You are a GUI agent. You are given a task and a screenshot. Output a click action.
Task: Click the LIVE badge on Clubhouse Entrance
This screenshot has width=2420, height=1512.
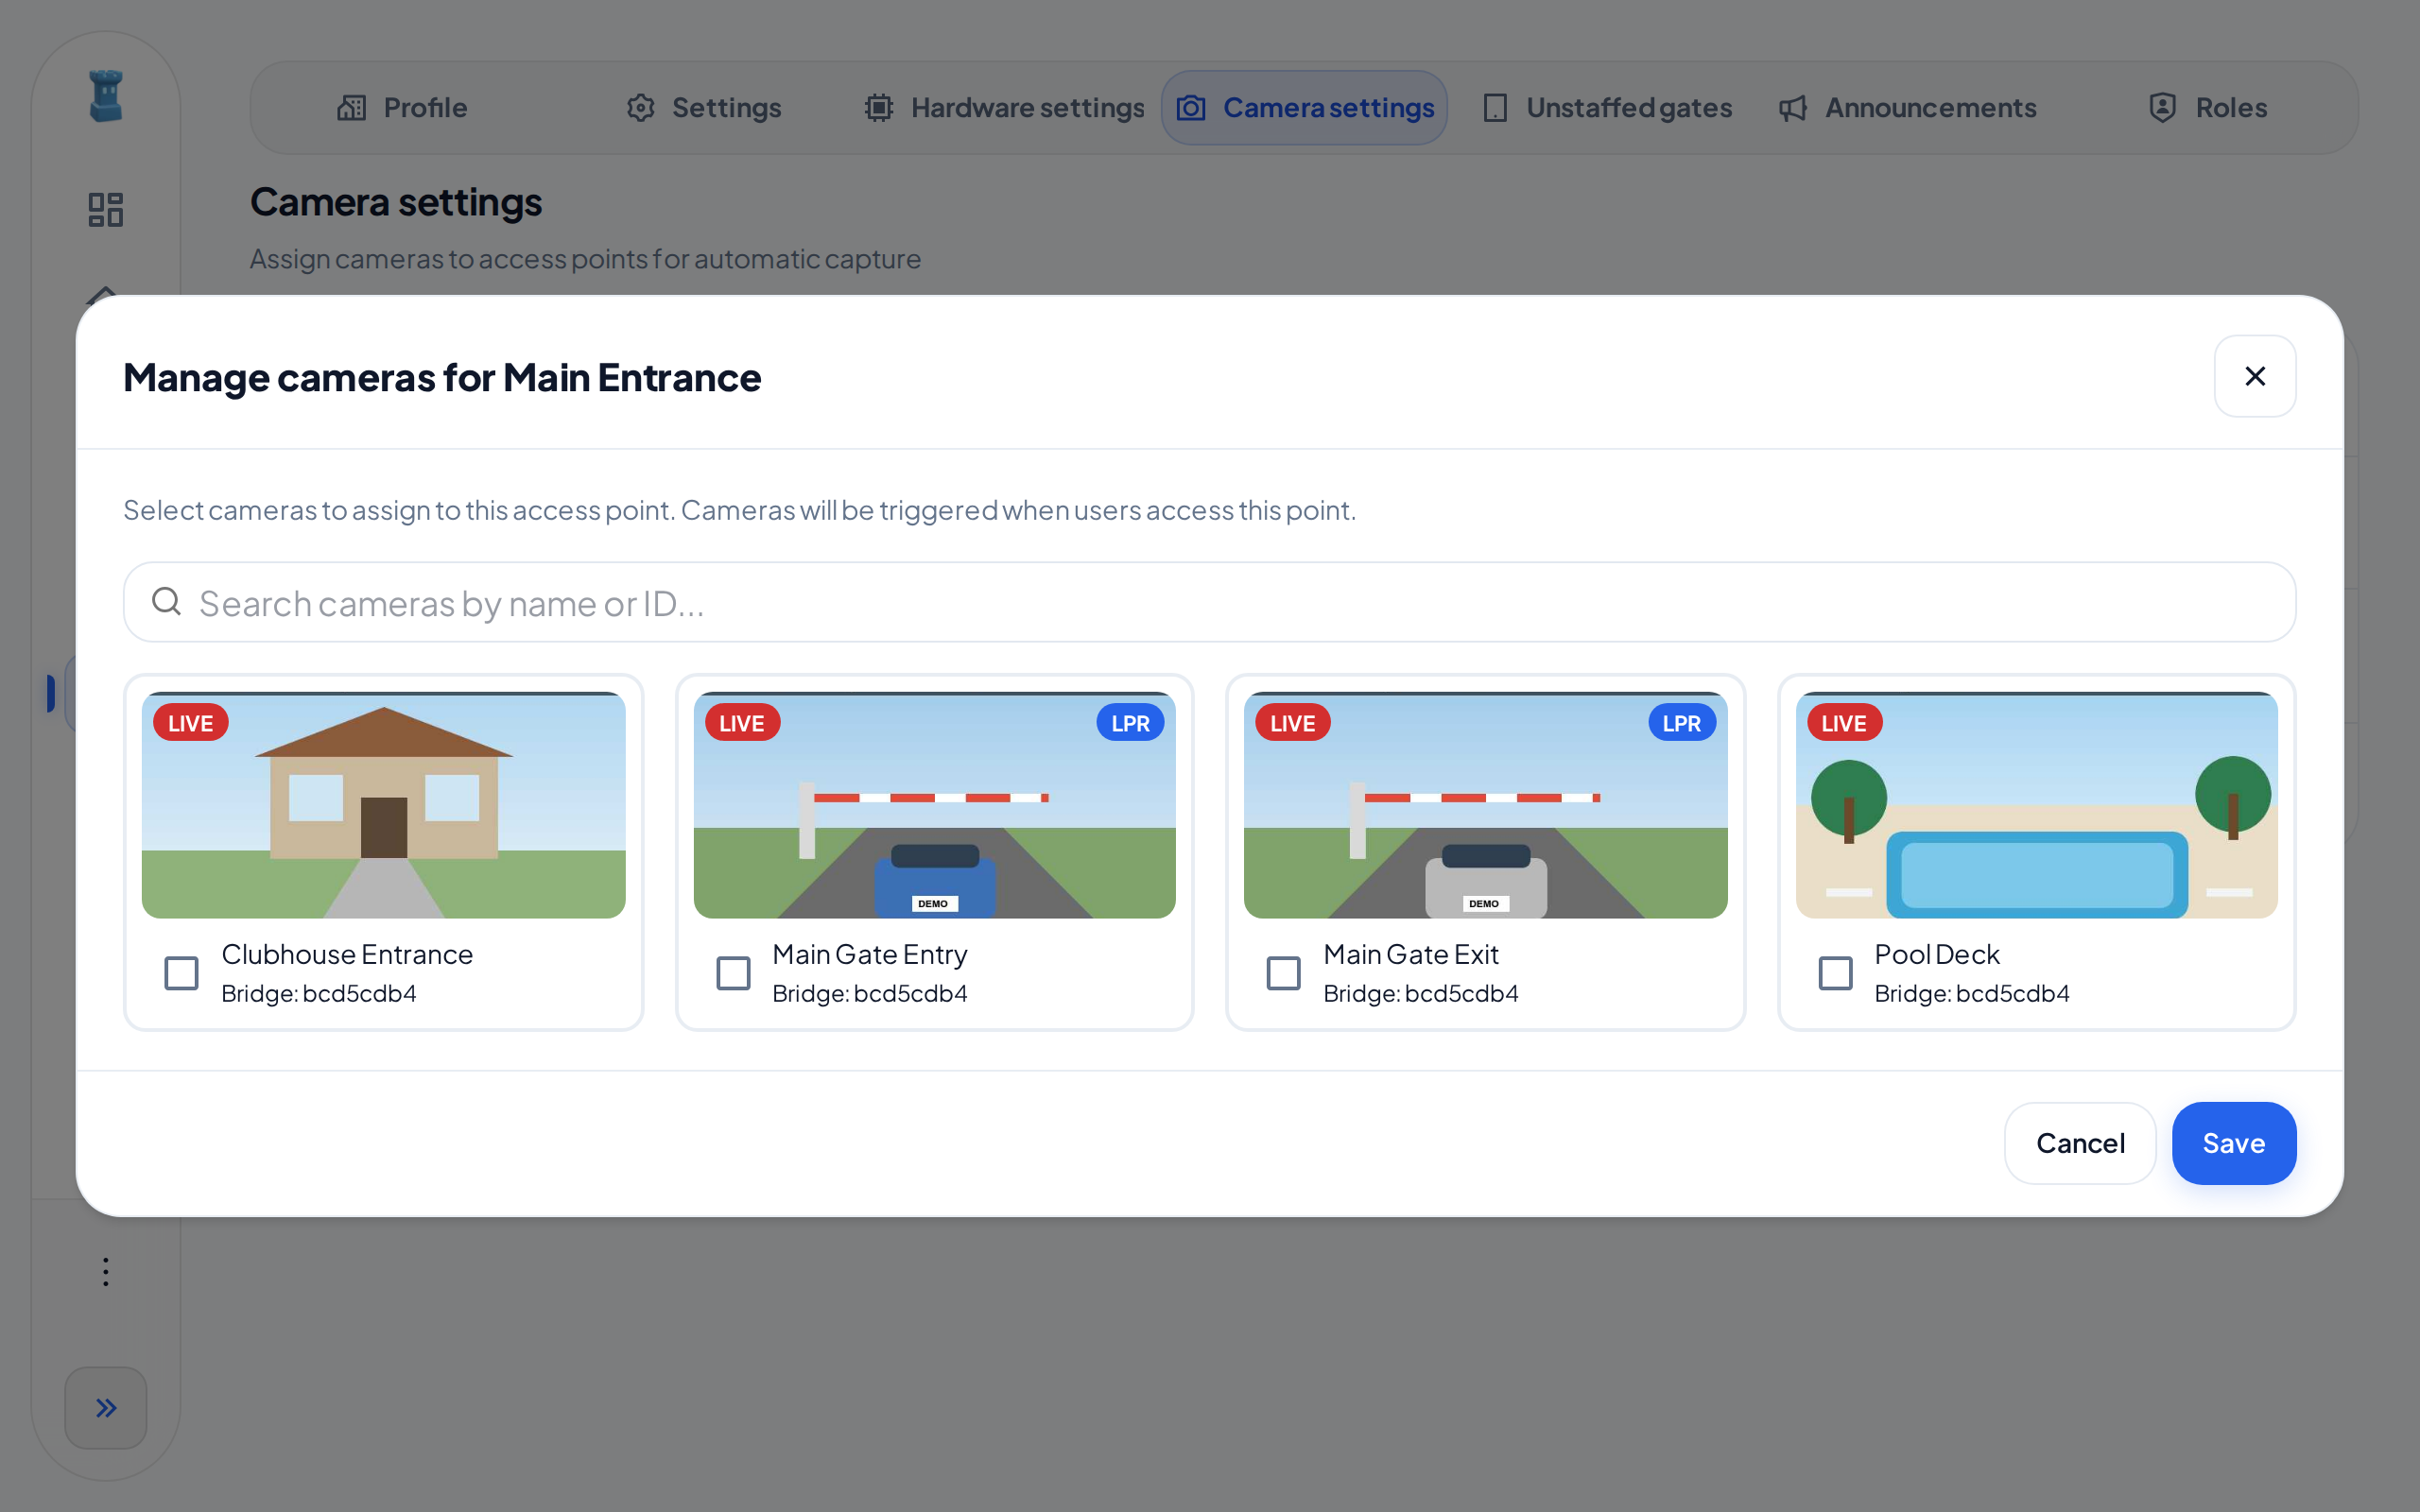pos(190,723)
